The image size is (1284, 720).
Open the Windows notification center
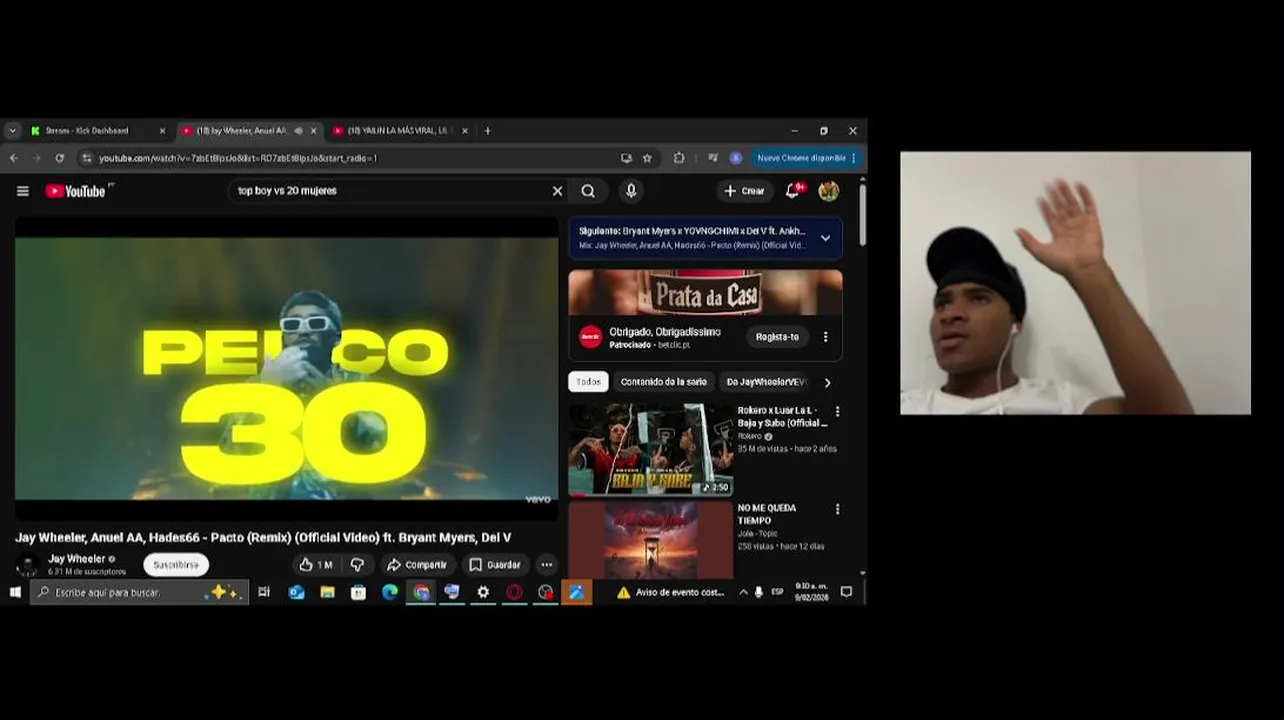[846, 592]
